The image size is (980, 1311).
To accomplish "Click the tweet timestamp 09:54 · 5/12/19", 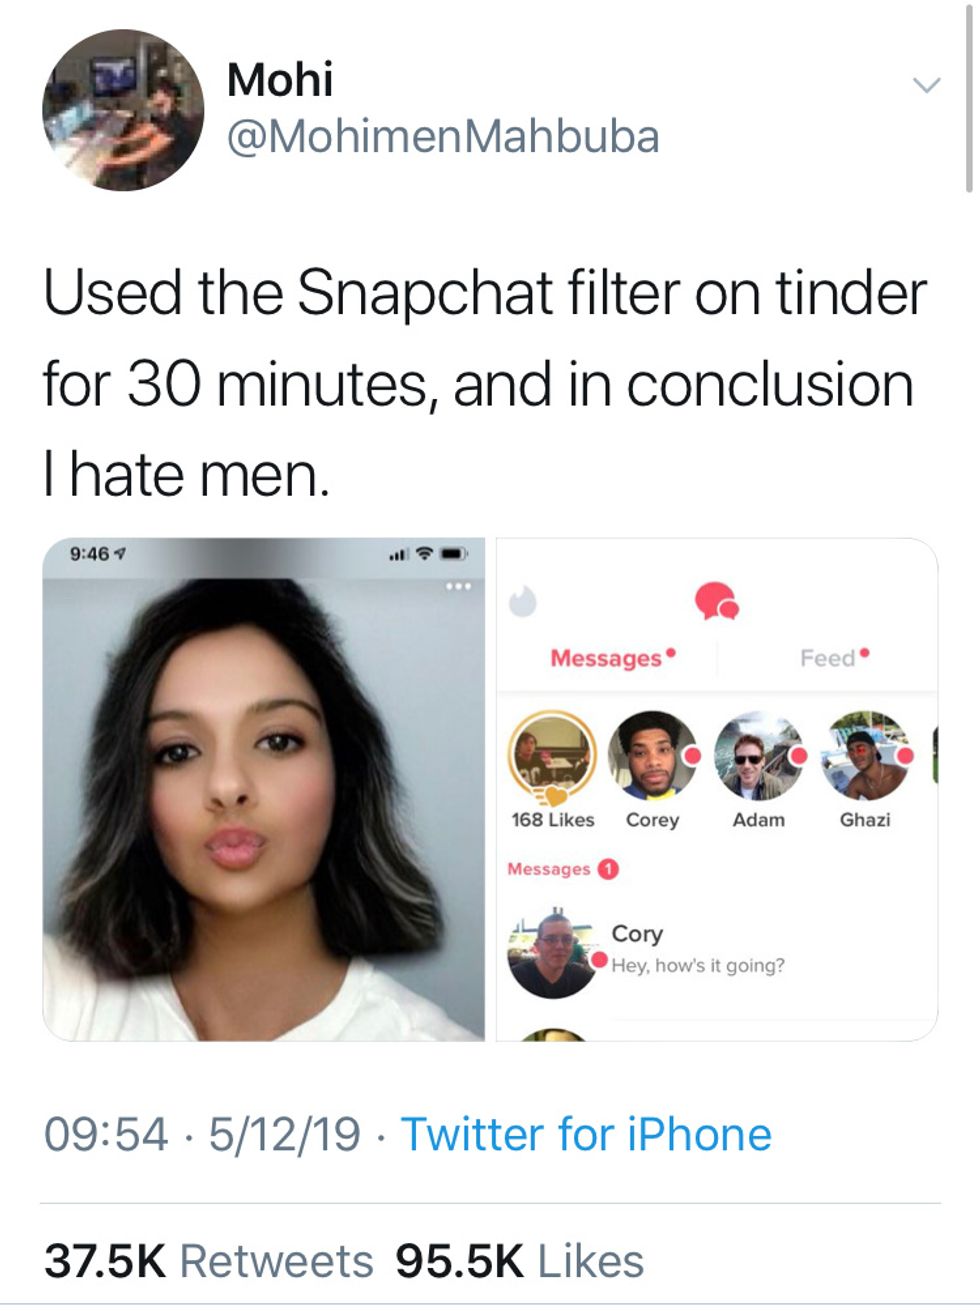I will (202, 1135).
